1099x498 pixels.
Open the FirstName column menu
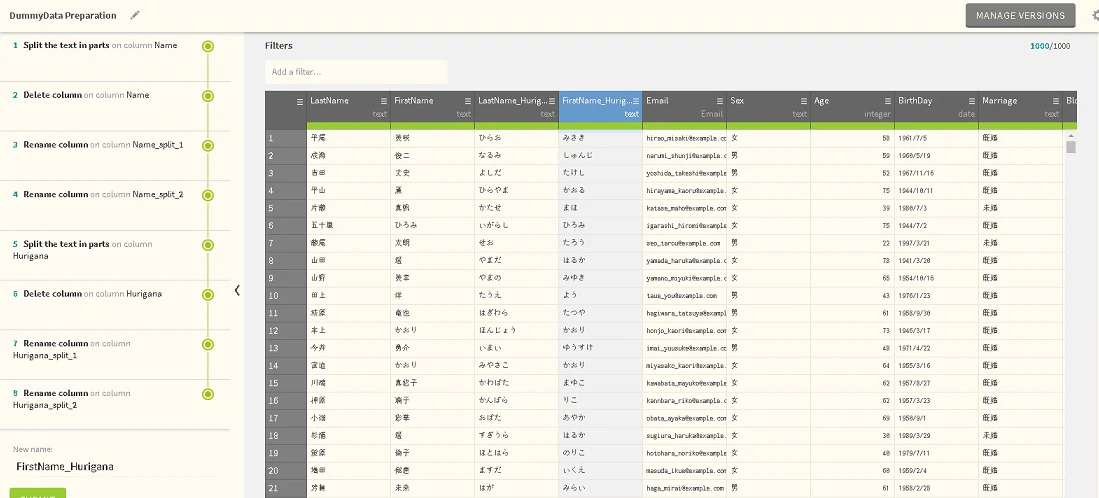tap(467, 101)
